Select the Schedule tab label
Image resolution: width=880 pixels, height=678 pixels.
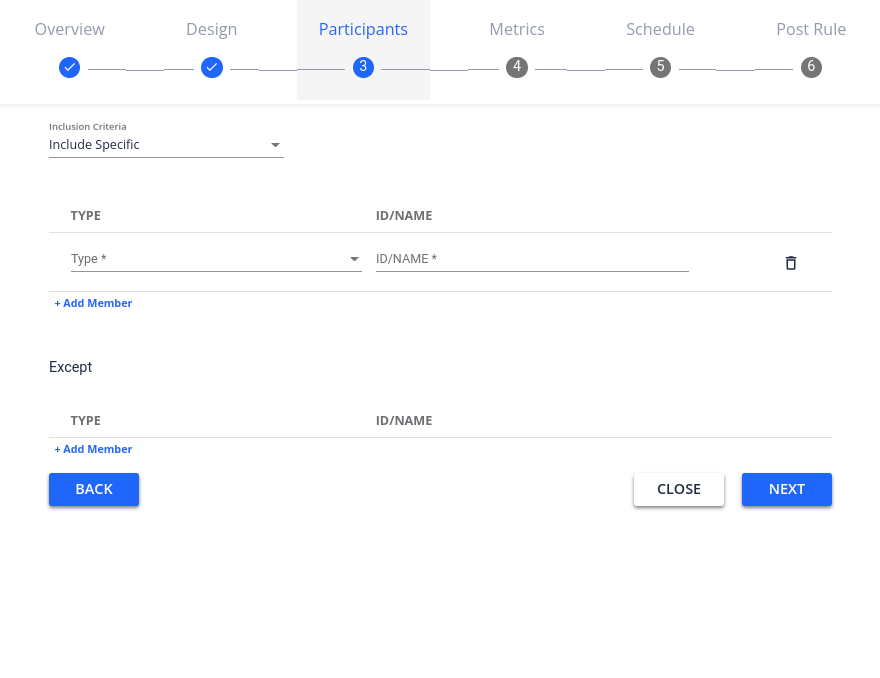click(660, 29)
